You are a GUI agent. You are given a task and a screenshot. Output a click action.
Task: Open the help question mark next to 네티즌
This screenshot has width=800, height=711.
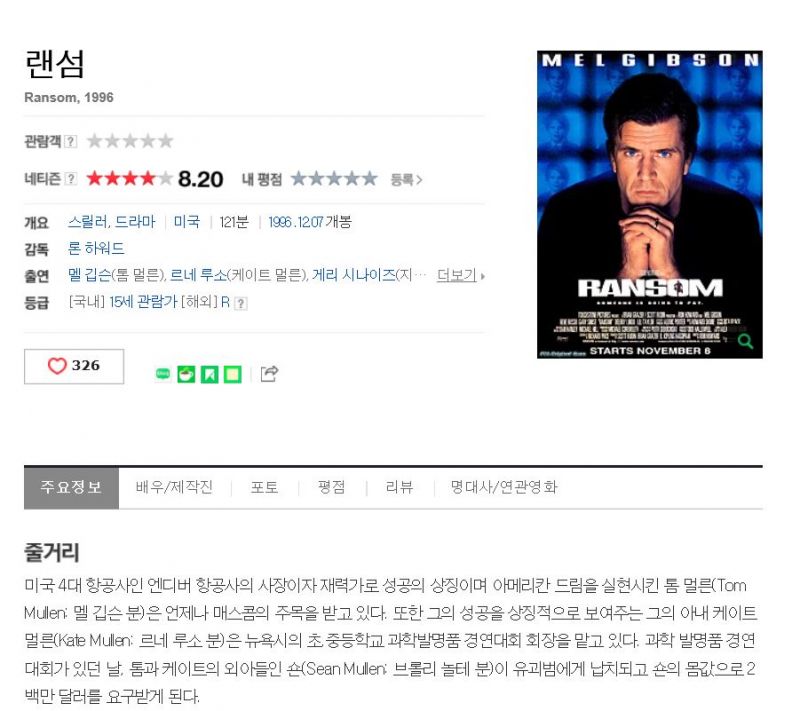71,179
